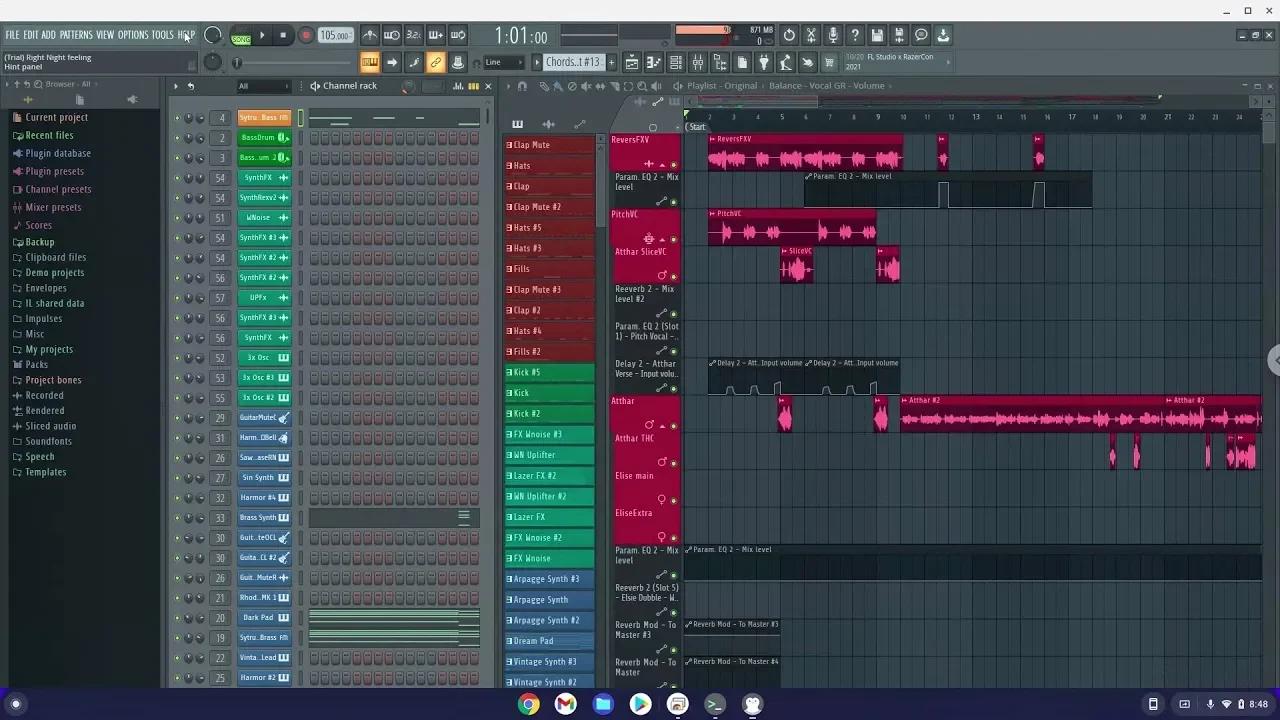Click the render/export download icon
The image size is (1280, 720).
pyautogui.click(x=943, y=35)
